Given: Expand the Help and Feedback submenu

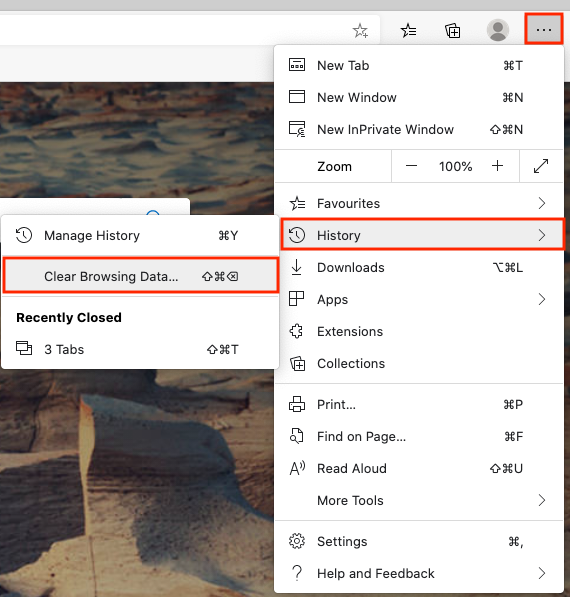Looking at the screenshot, I should coord(418,573).
